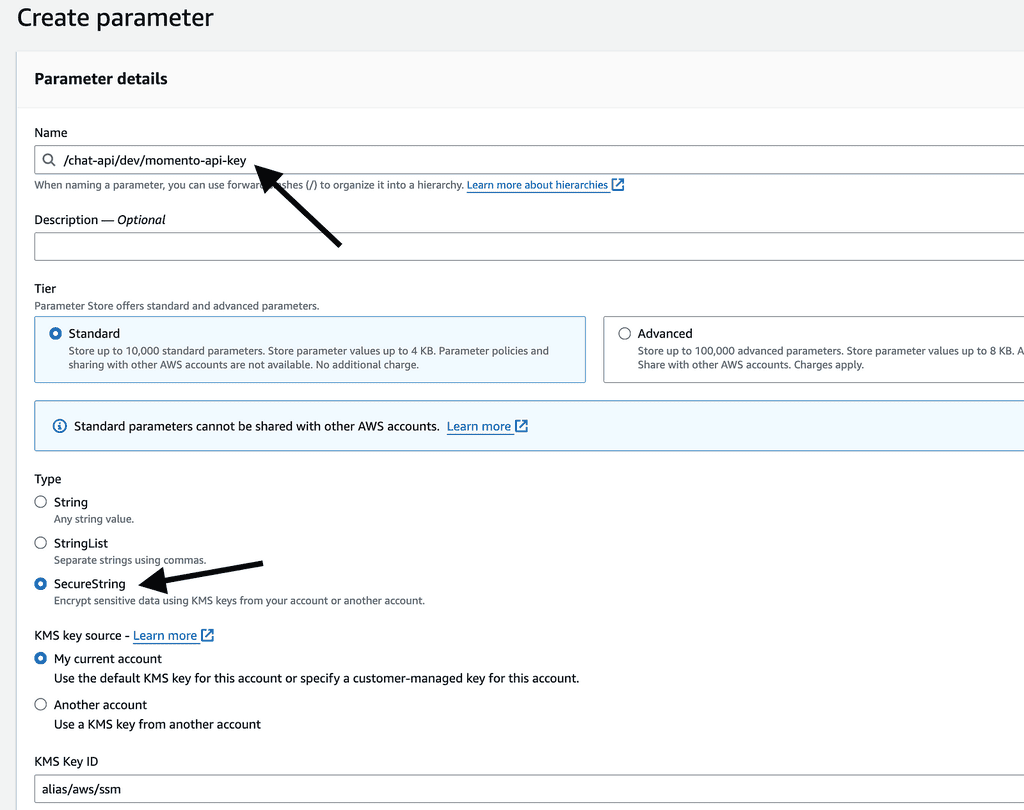Click into the optional Description field
Viewport: 1024px width, 810px height.
[x=500, y=246]
